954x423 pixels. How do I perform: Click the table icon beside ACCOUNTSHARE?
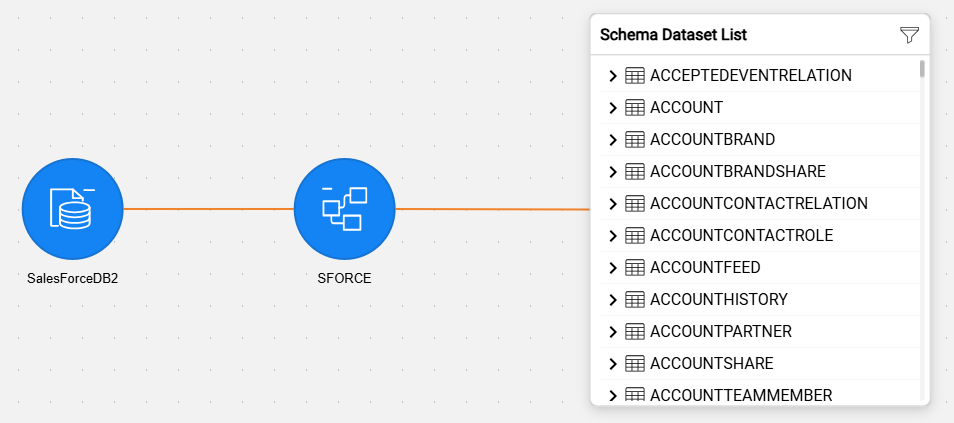635,364
